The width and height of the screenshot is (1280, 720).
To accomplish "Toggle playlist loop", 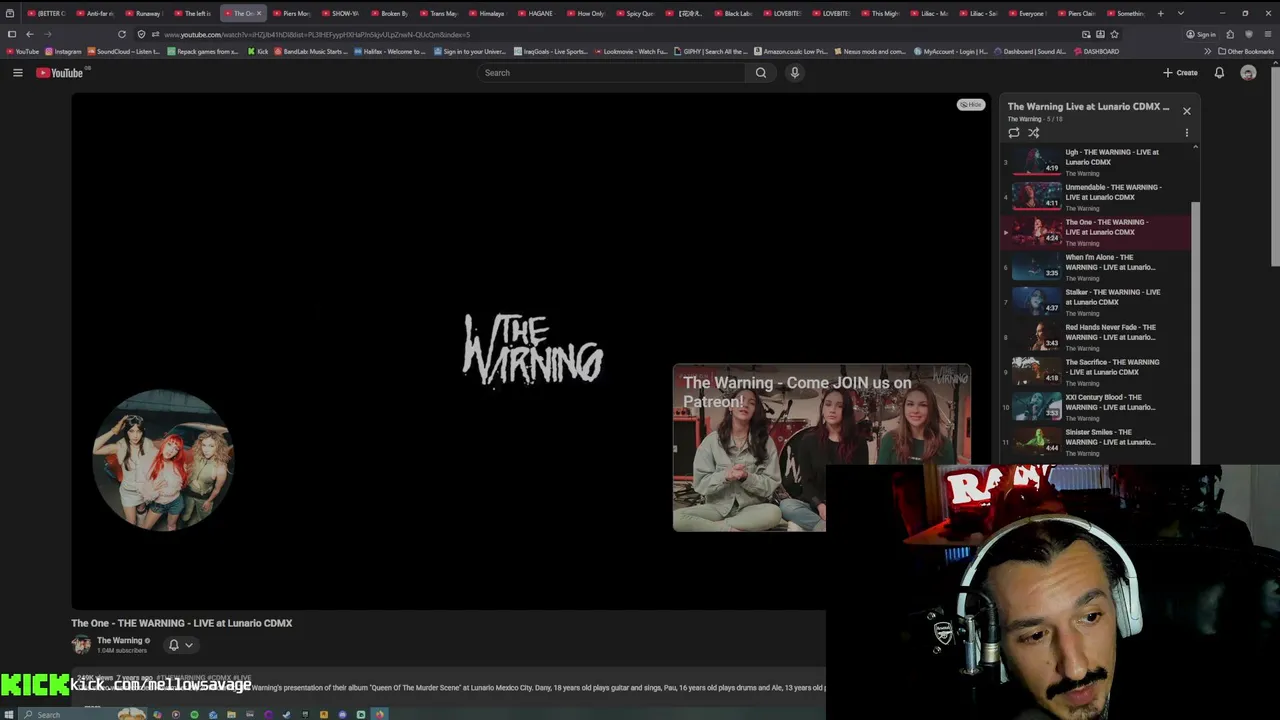I will point(1014,132).
